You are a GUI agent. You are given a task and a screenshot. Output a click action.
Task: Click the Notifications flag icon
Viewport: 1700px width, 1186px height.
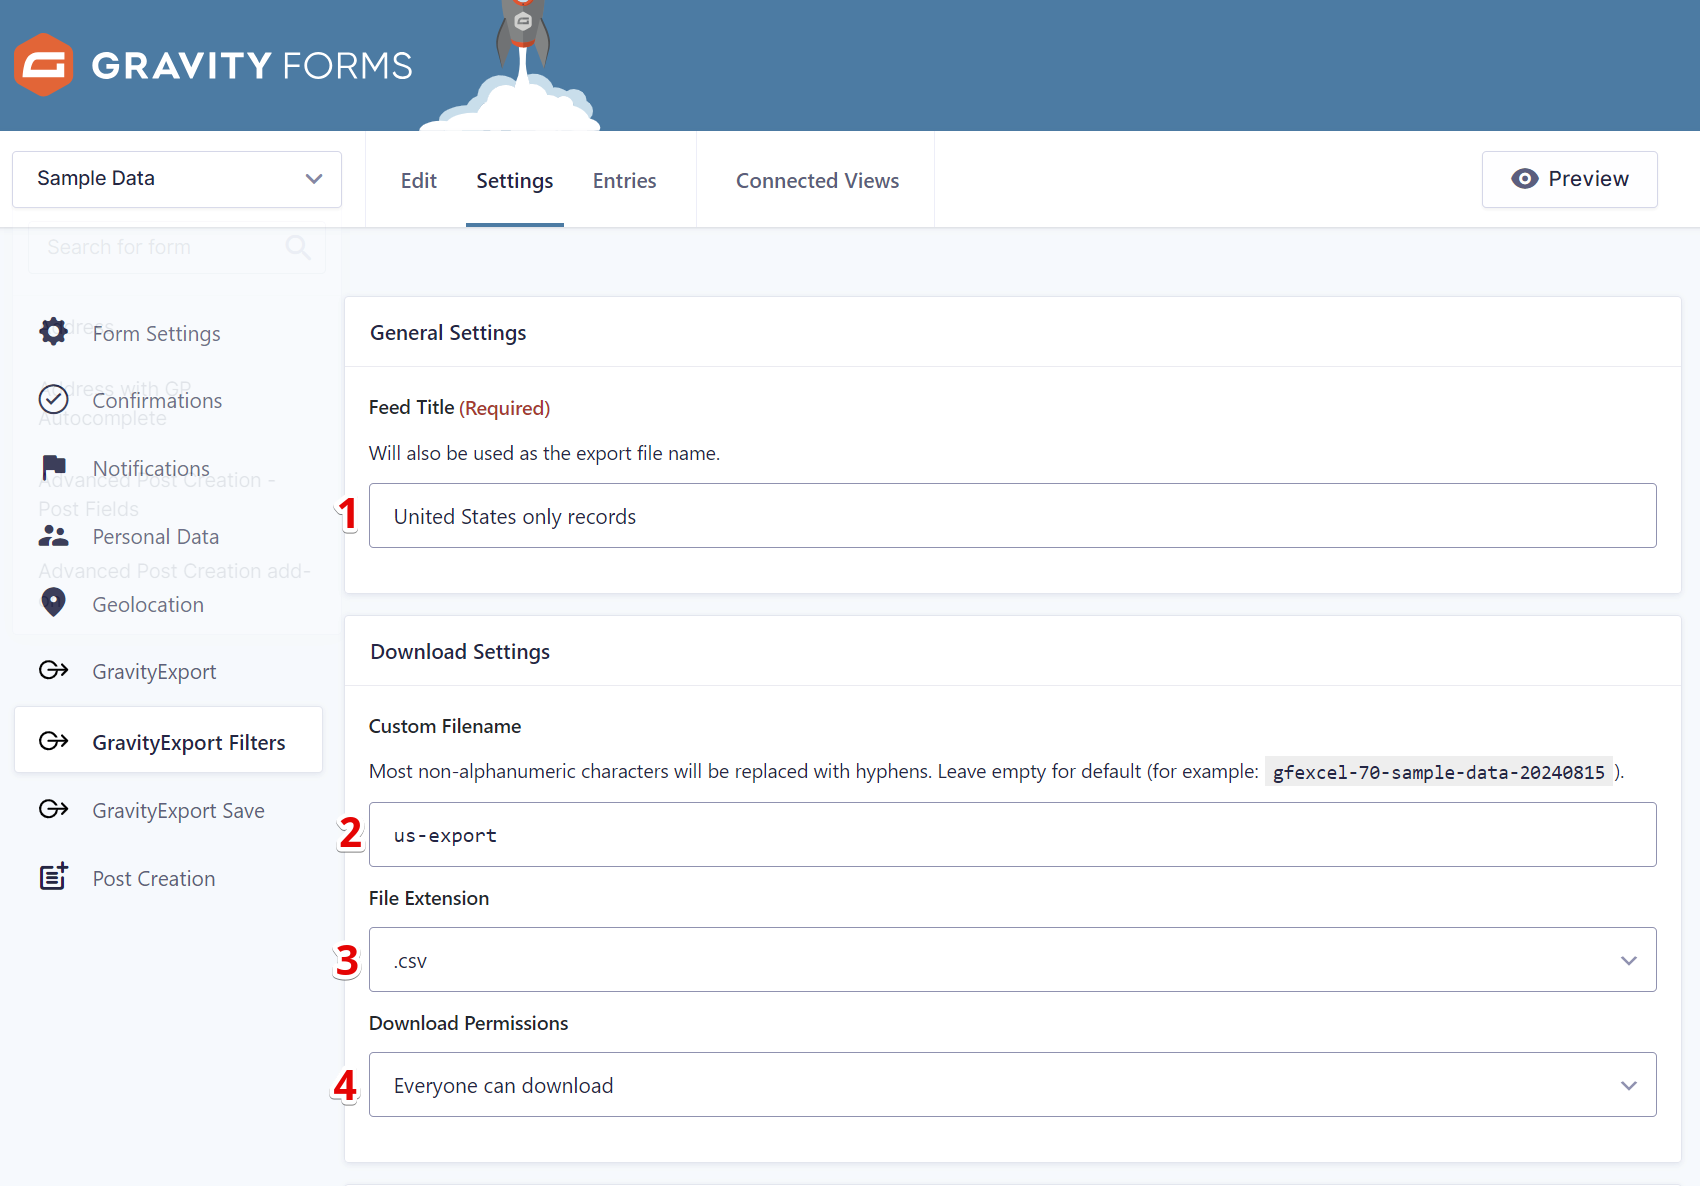click(54, 466)
